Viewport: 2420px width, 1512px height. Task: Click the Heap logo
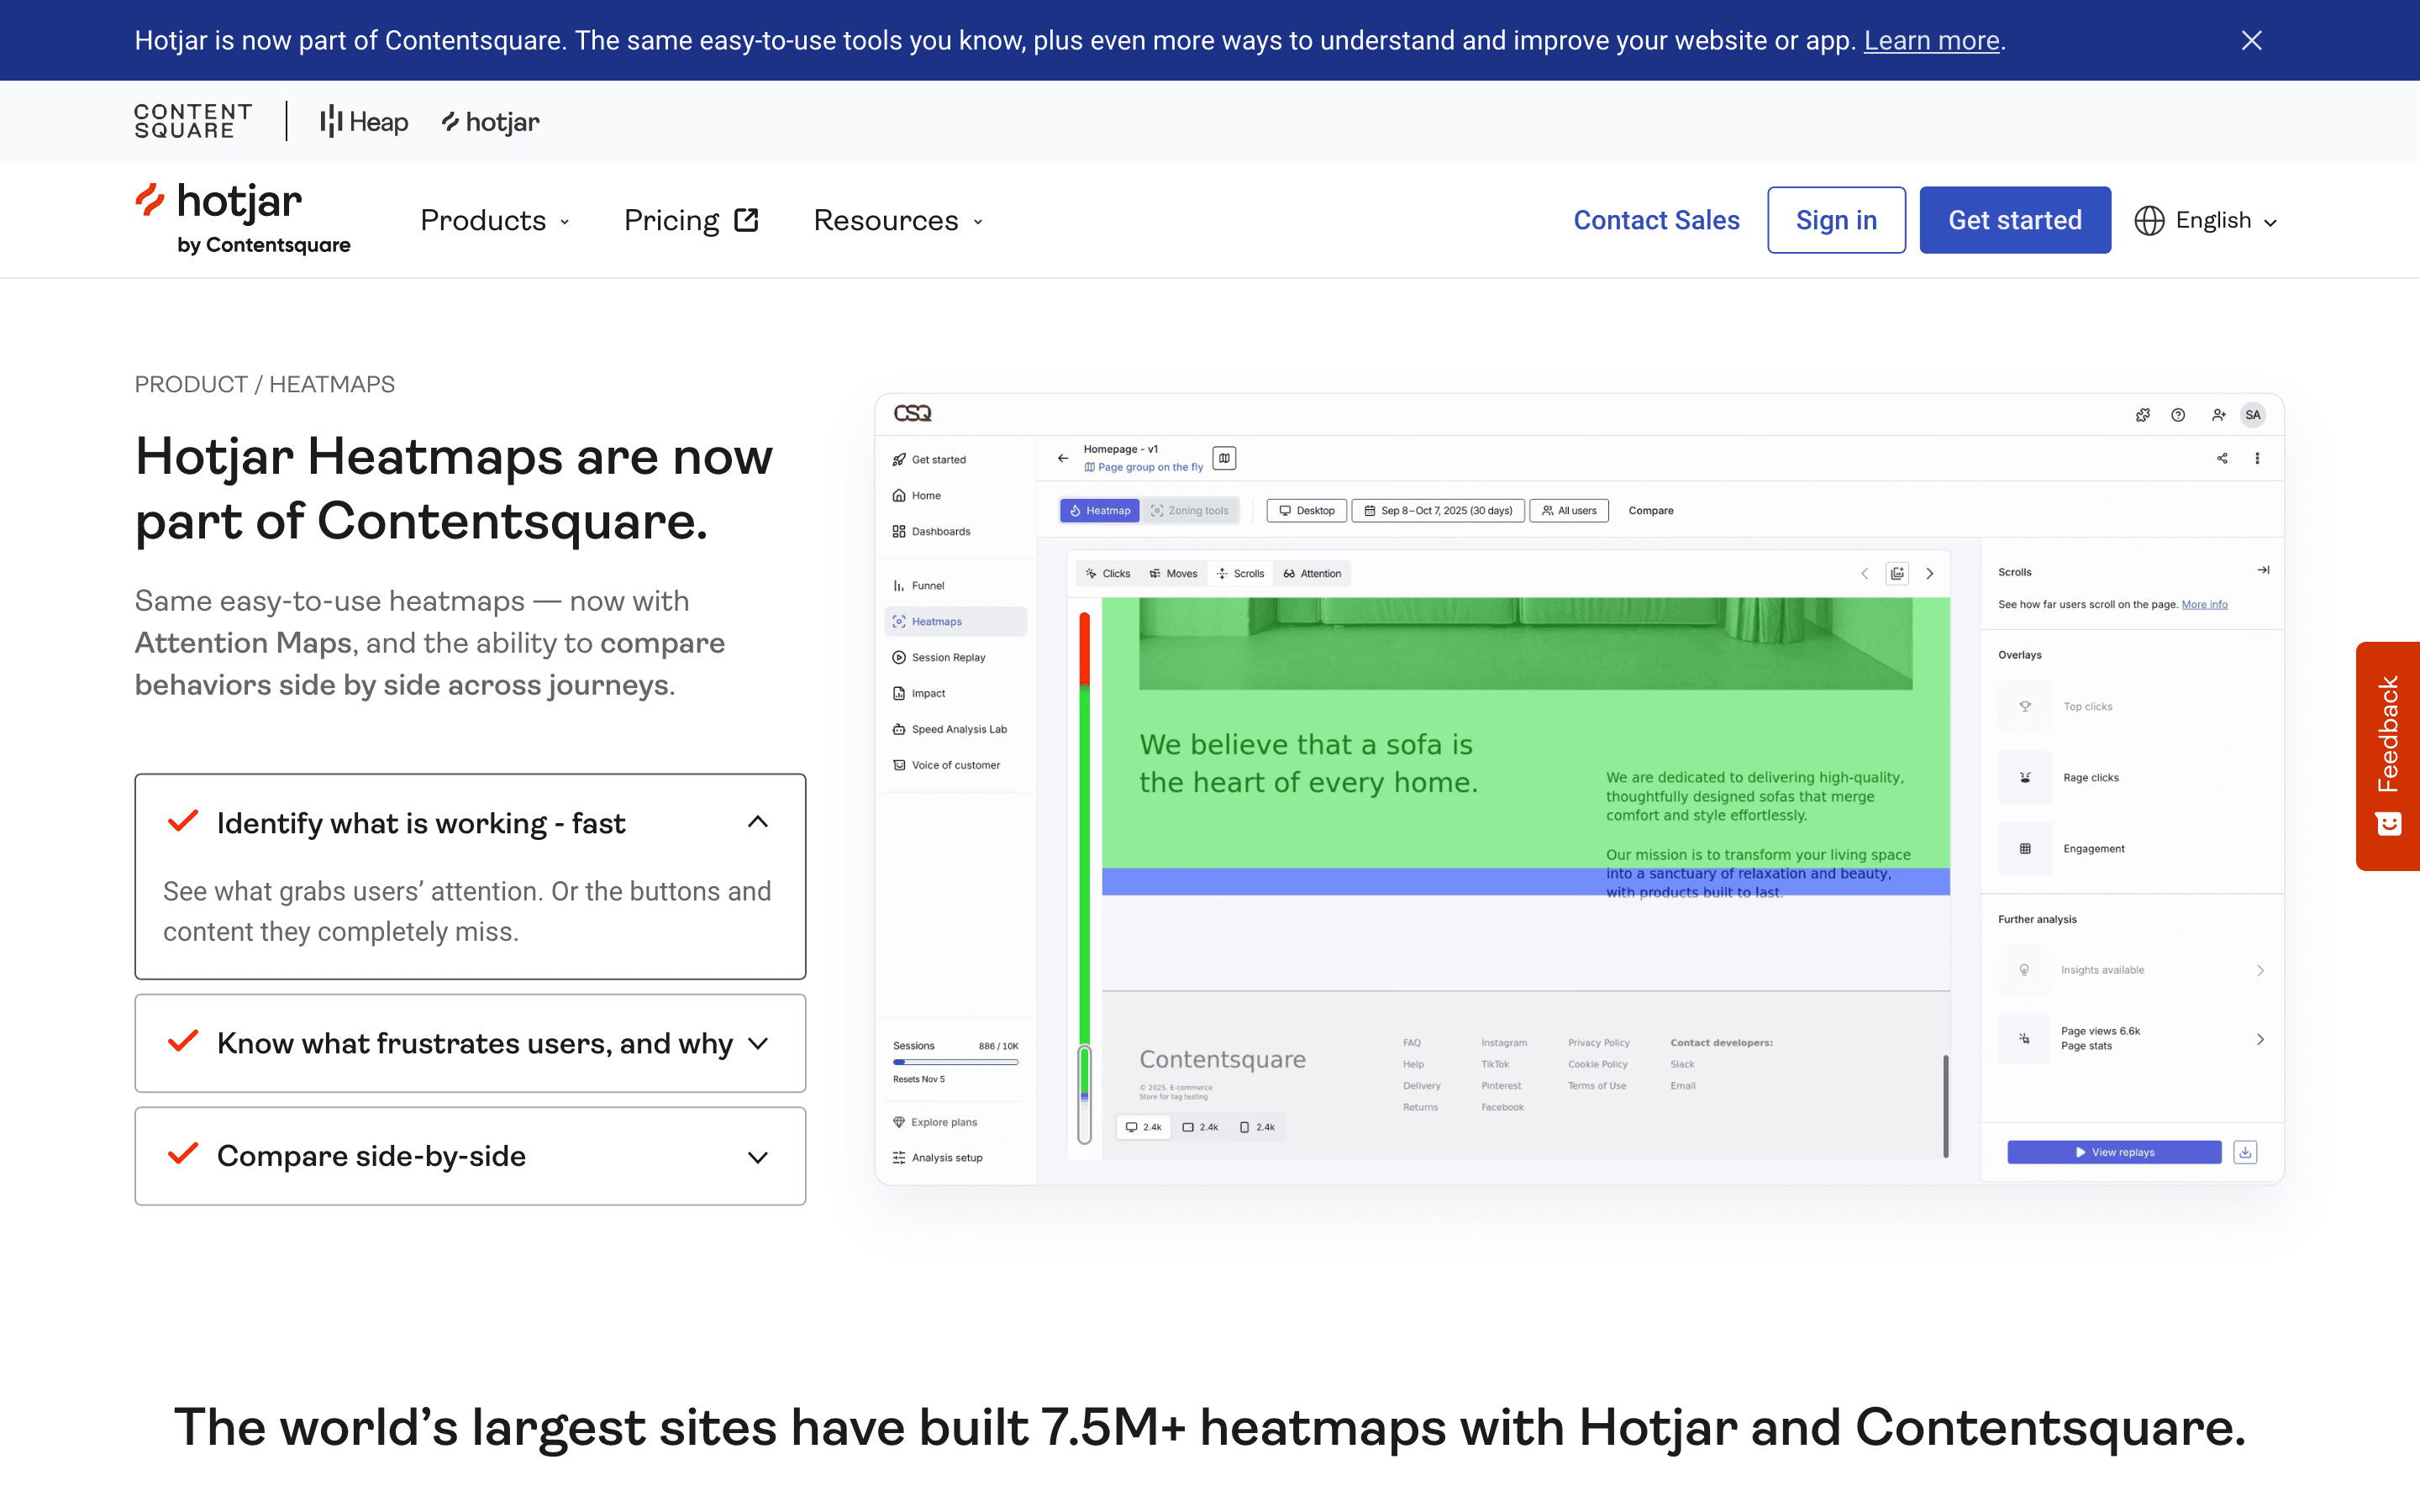click(x=364, y=122)
